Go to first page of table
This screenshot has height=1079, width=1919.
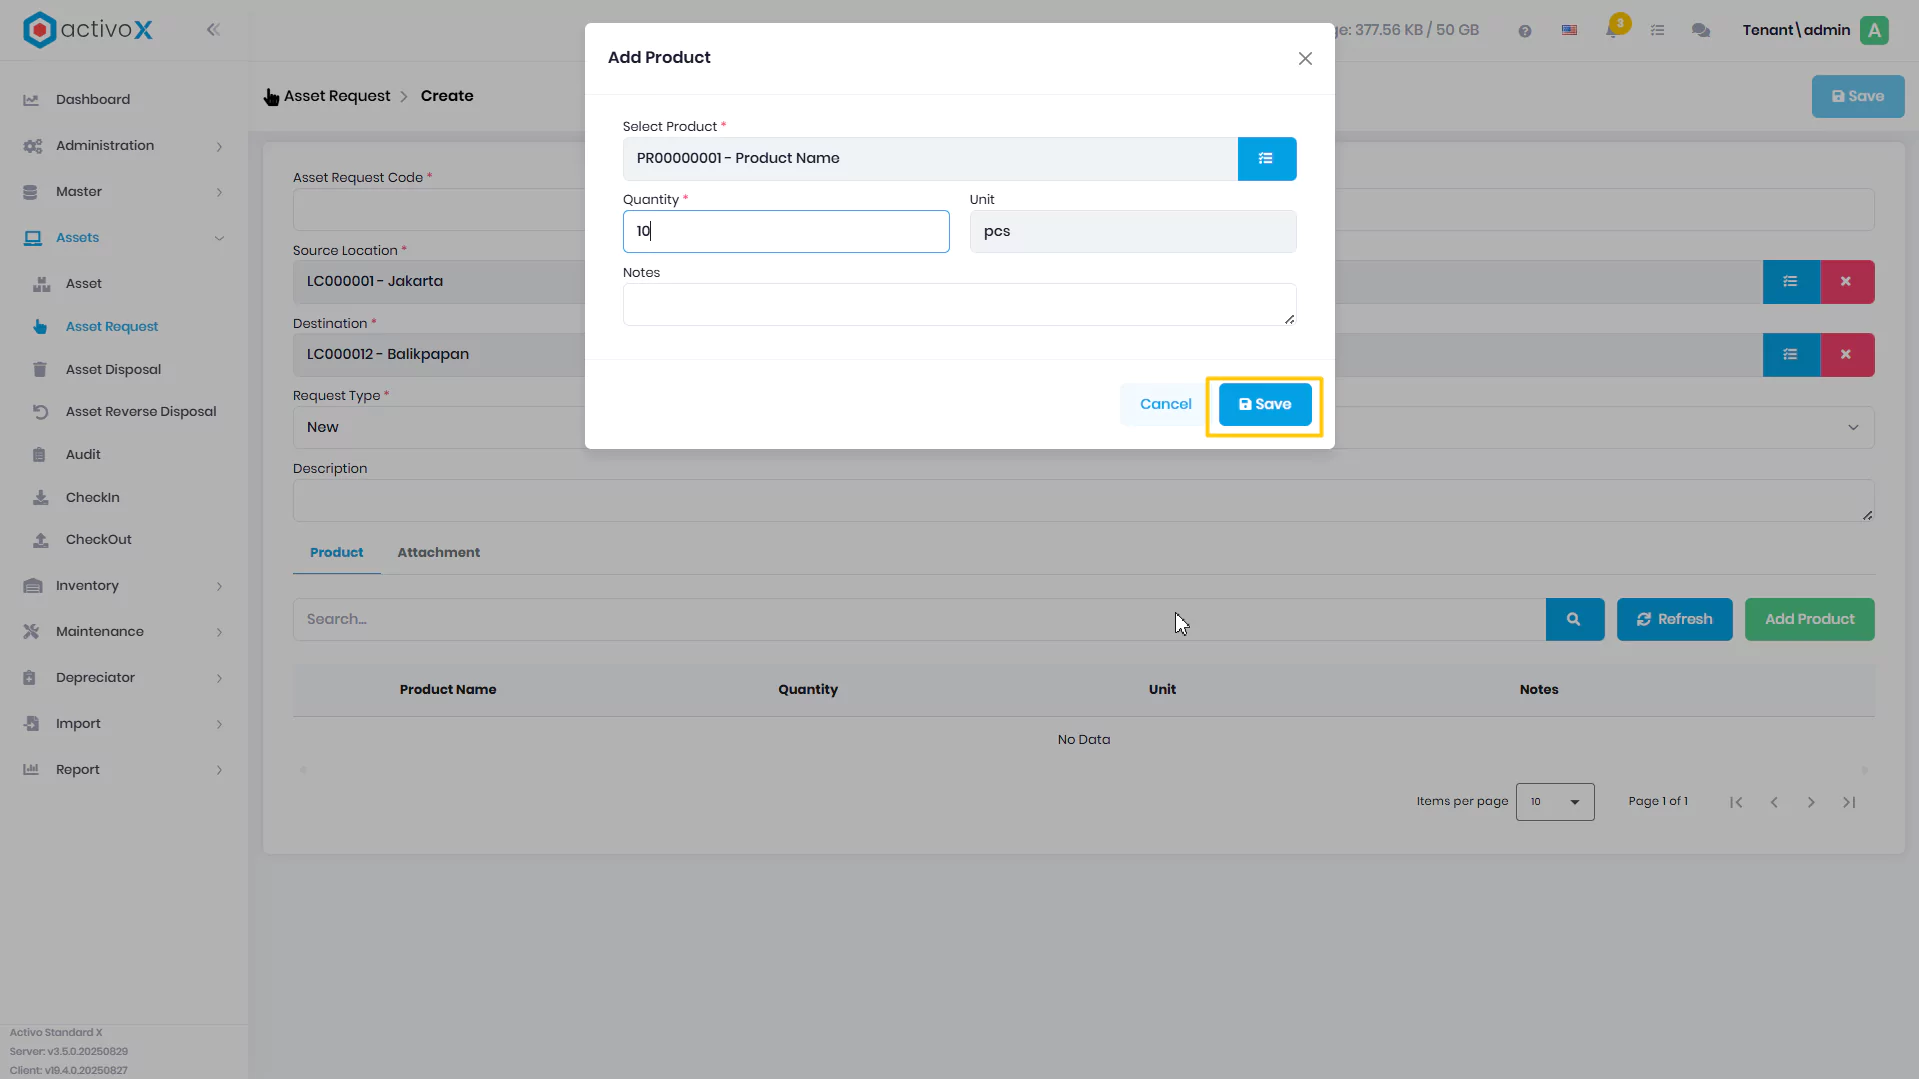point(1736,803)
